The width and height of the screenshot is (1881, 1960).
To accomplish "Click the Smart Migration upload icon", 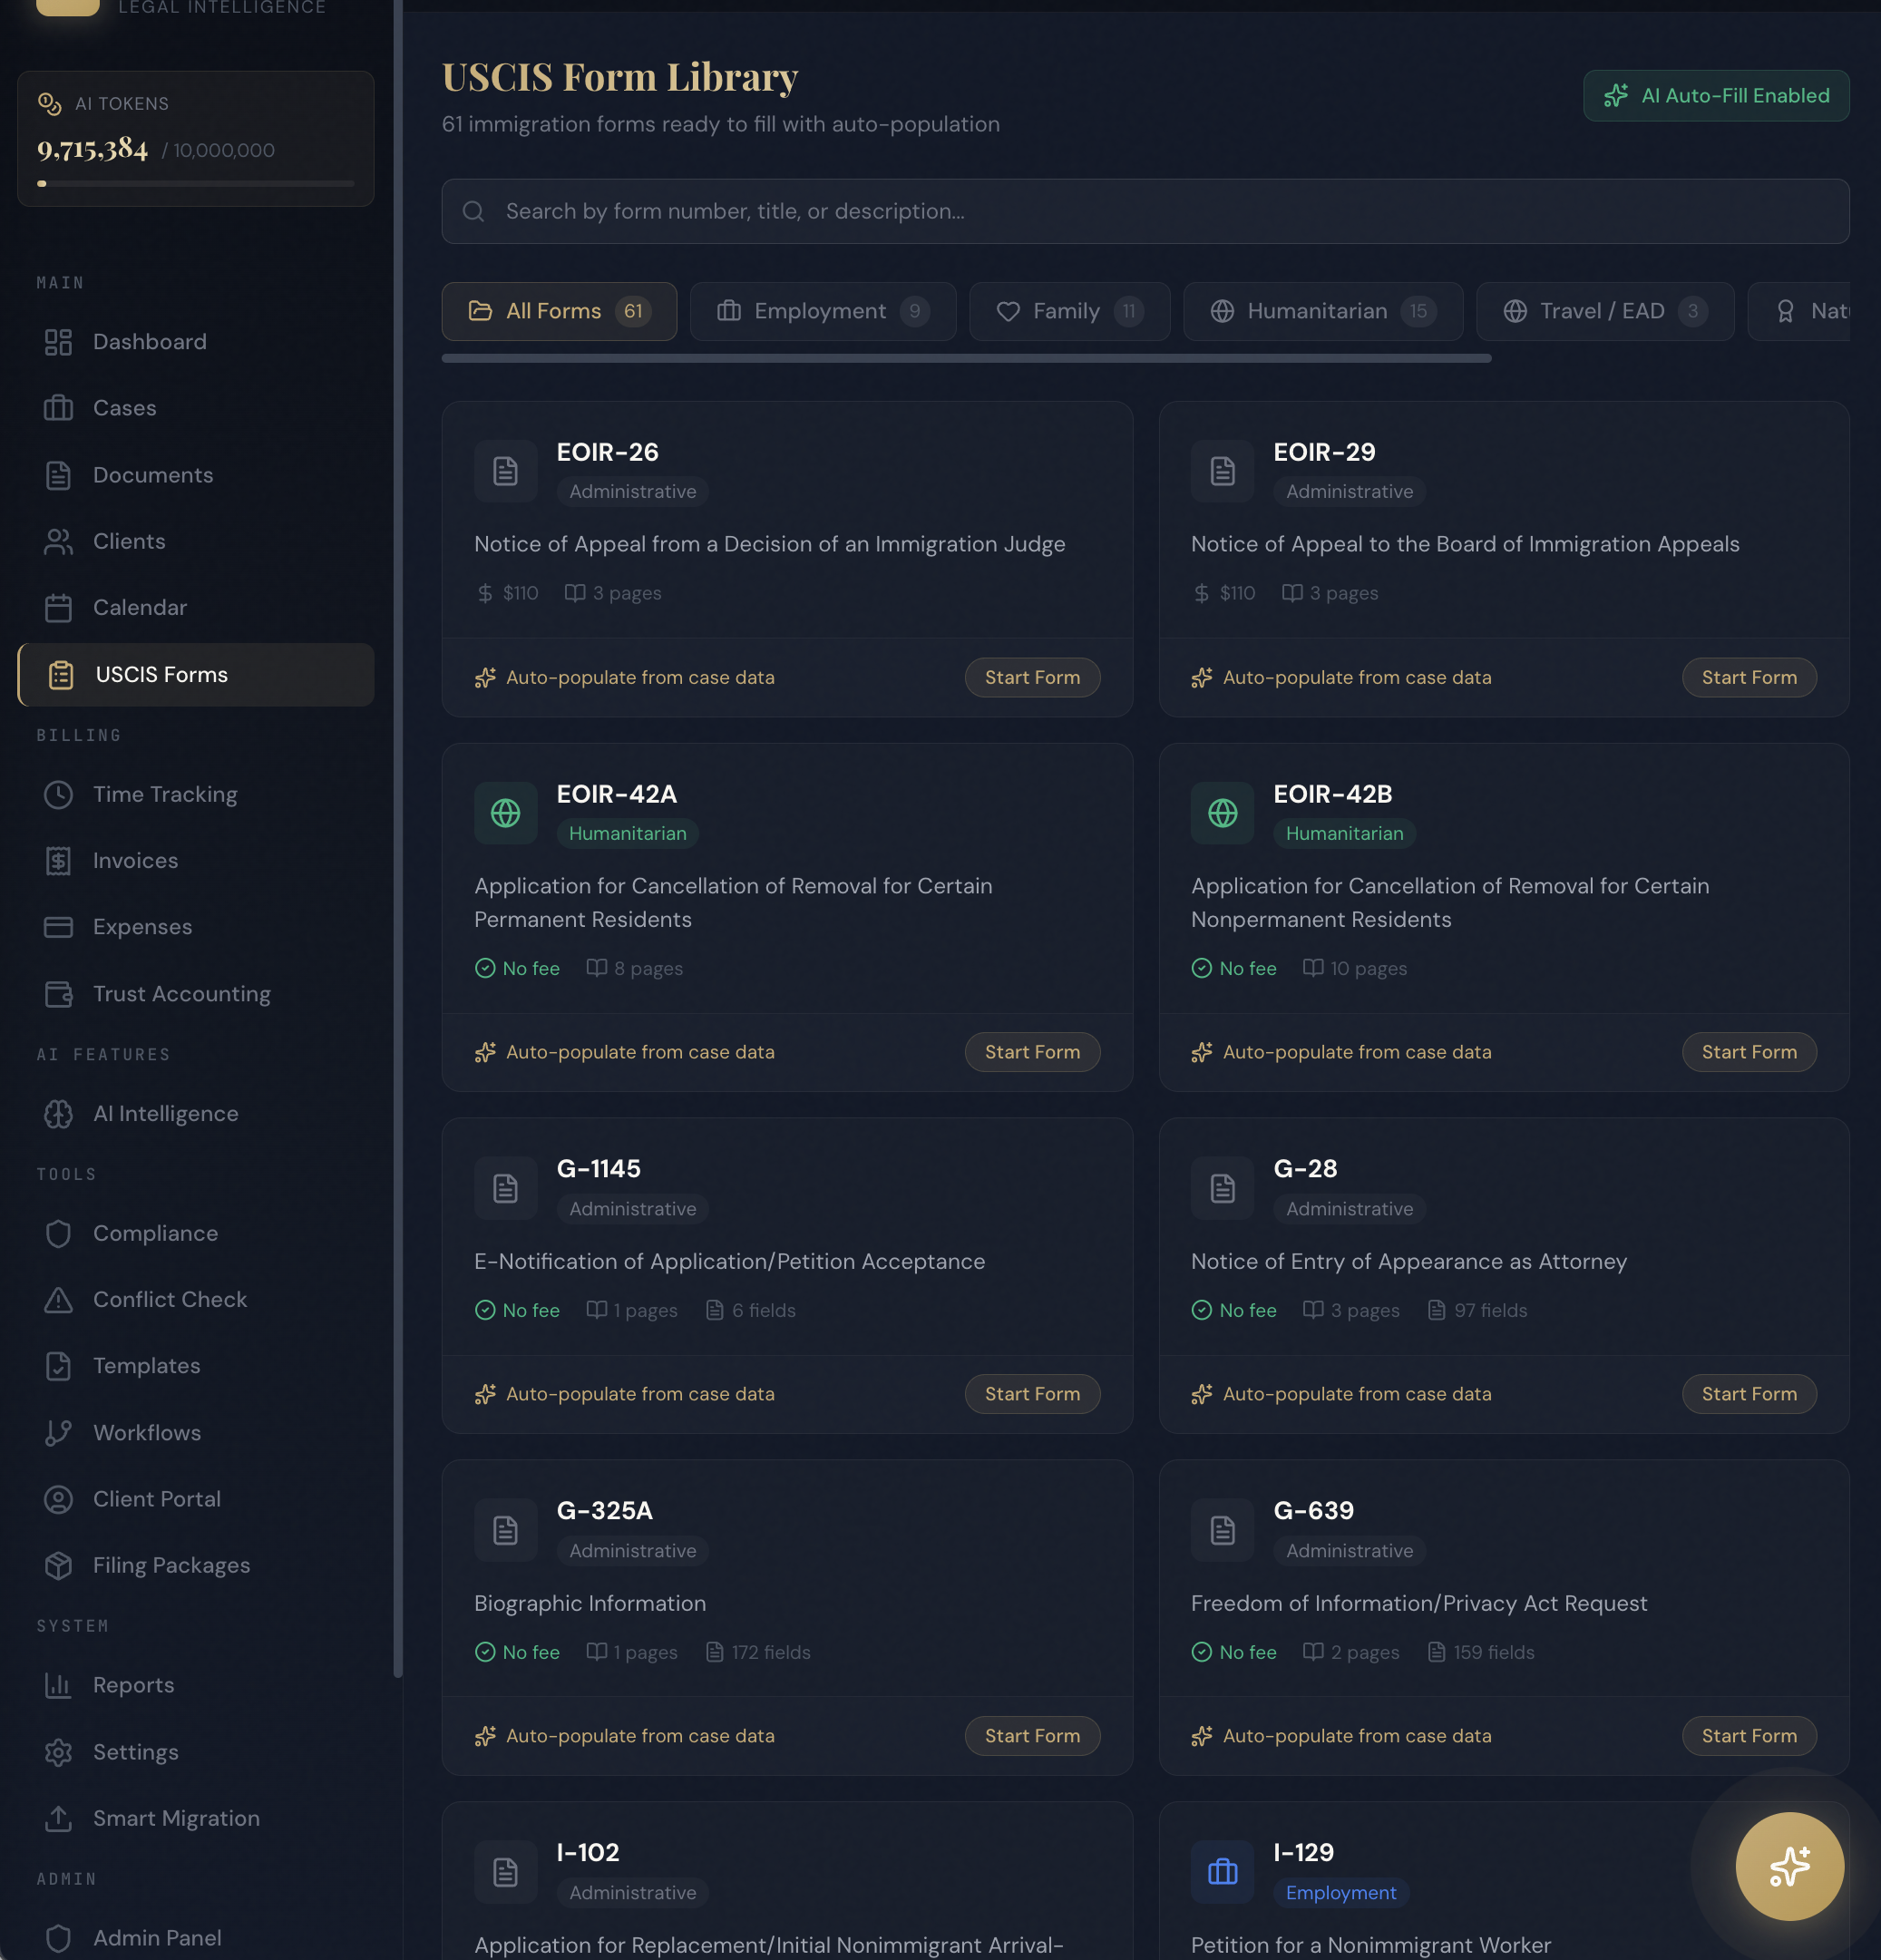I will click(x=58, y=1819).
